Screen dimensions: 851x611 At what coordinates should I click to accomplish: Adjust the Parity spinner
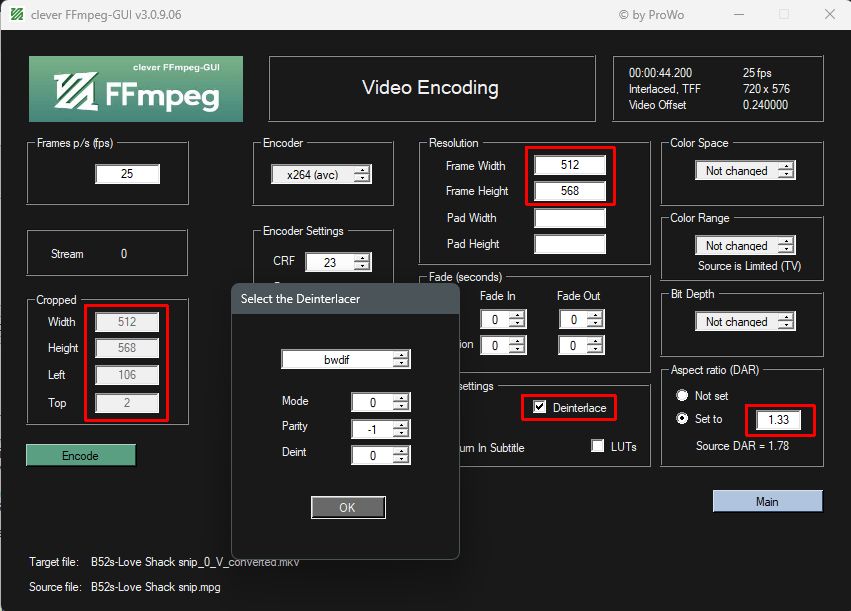click(x=401, y=429)
